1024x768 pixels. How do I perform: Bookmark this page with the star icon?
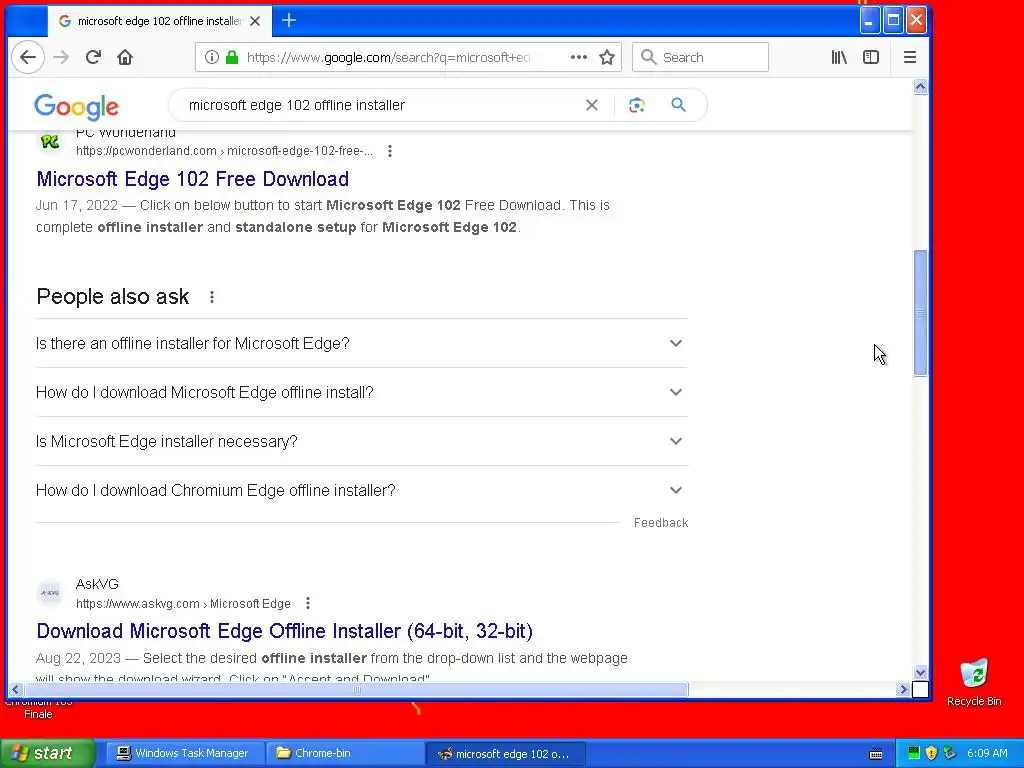607,57
